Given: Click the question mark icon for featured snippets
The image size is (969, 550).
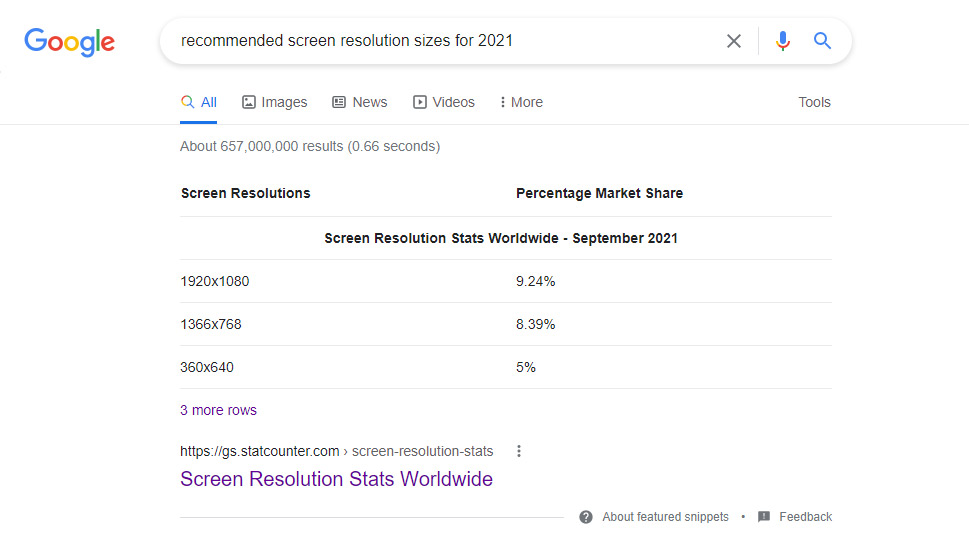Looking at the screenshot, I should pos(585,517).
